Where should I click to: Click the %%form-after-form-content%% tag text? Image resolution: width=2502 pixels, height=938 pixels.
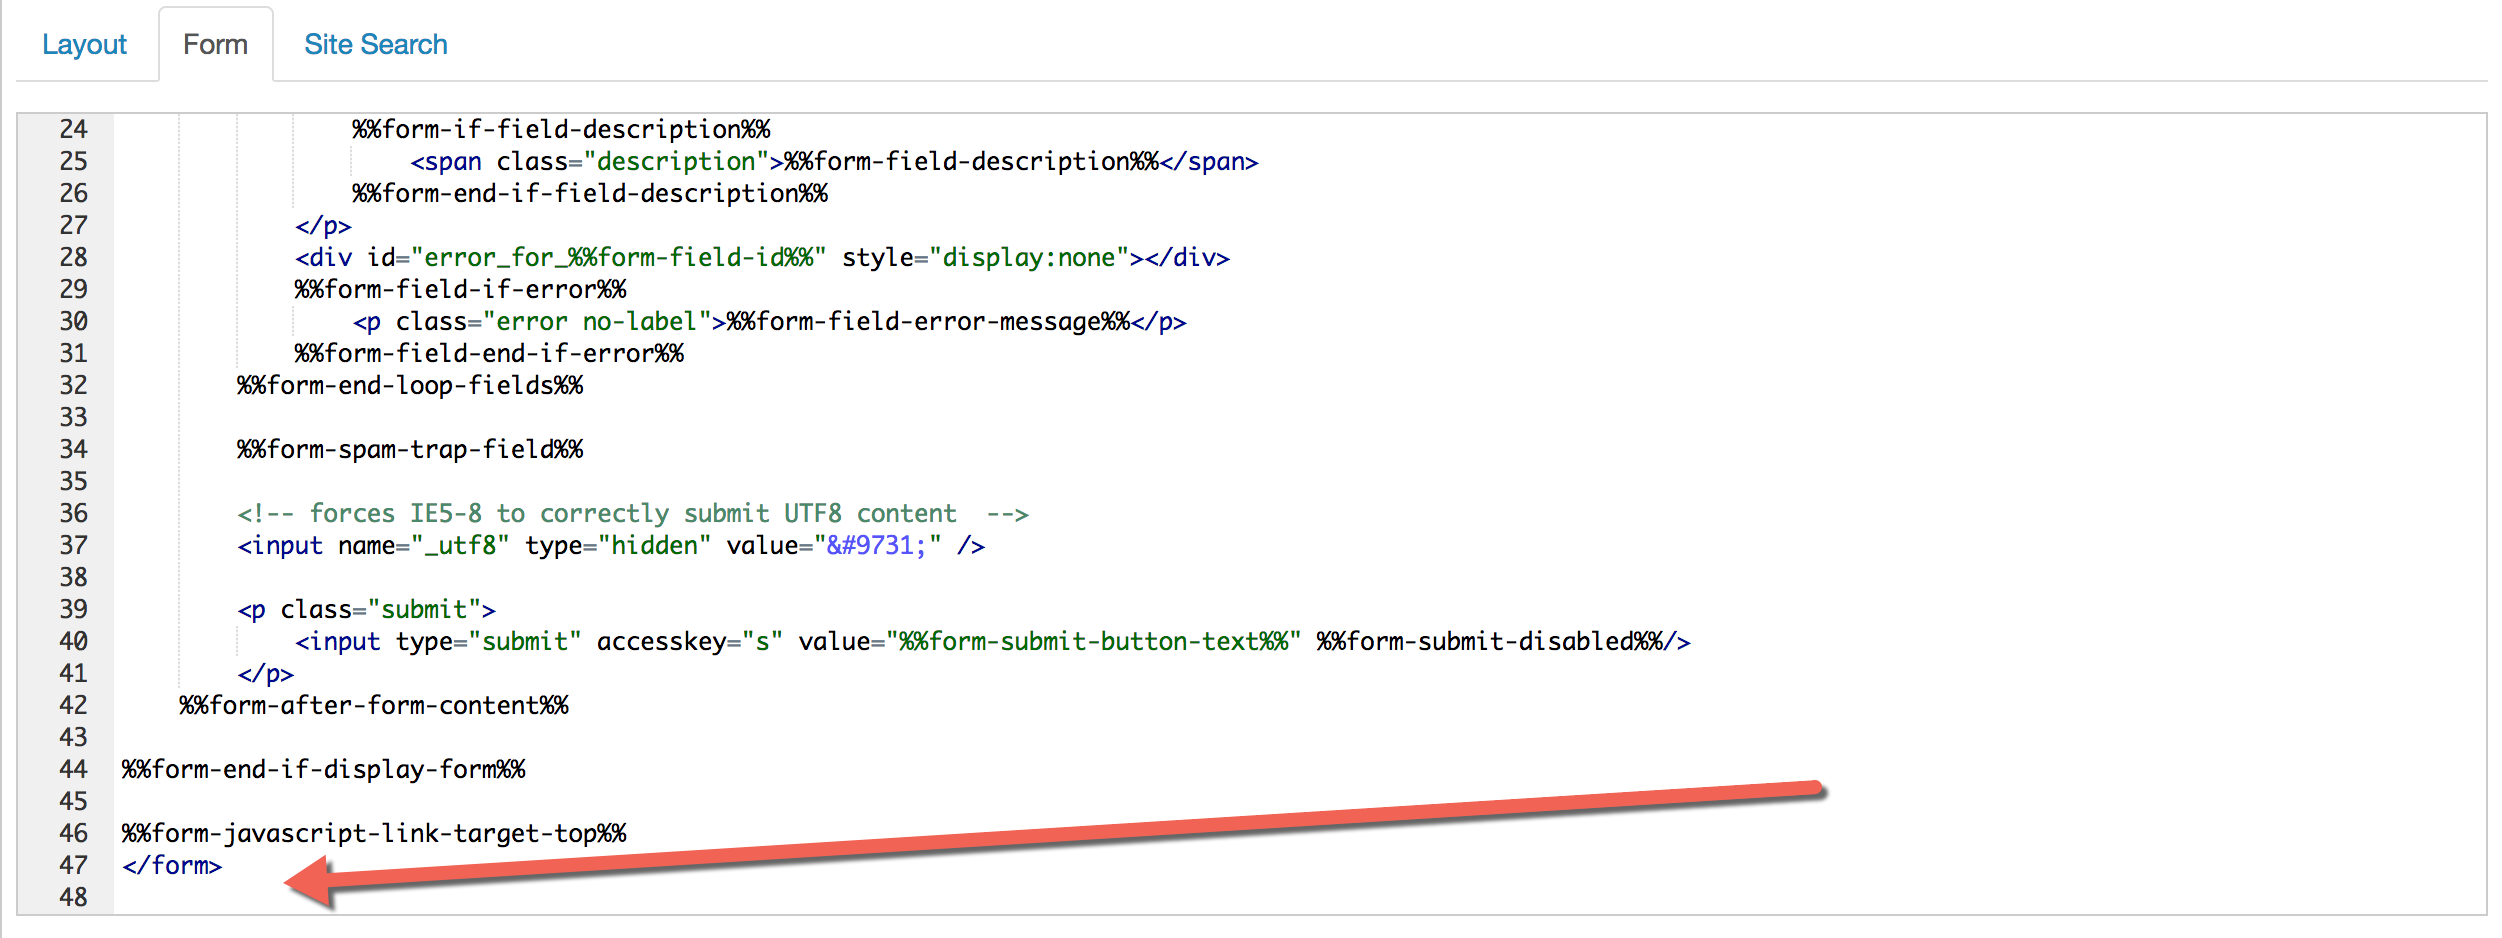tap(374, 705)
